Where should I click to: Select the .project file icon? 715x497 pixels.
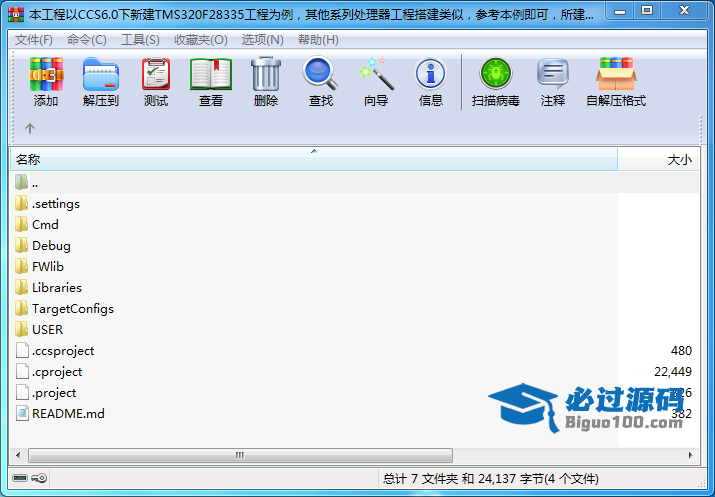click(22, 392)
